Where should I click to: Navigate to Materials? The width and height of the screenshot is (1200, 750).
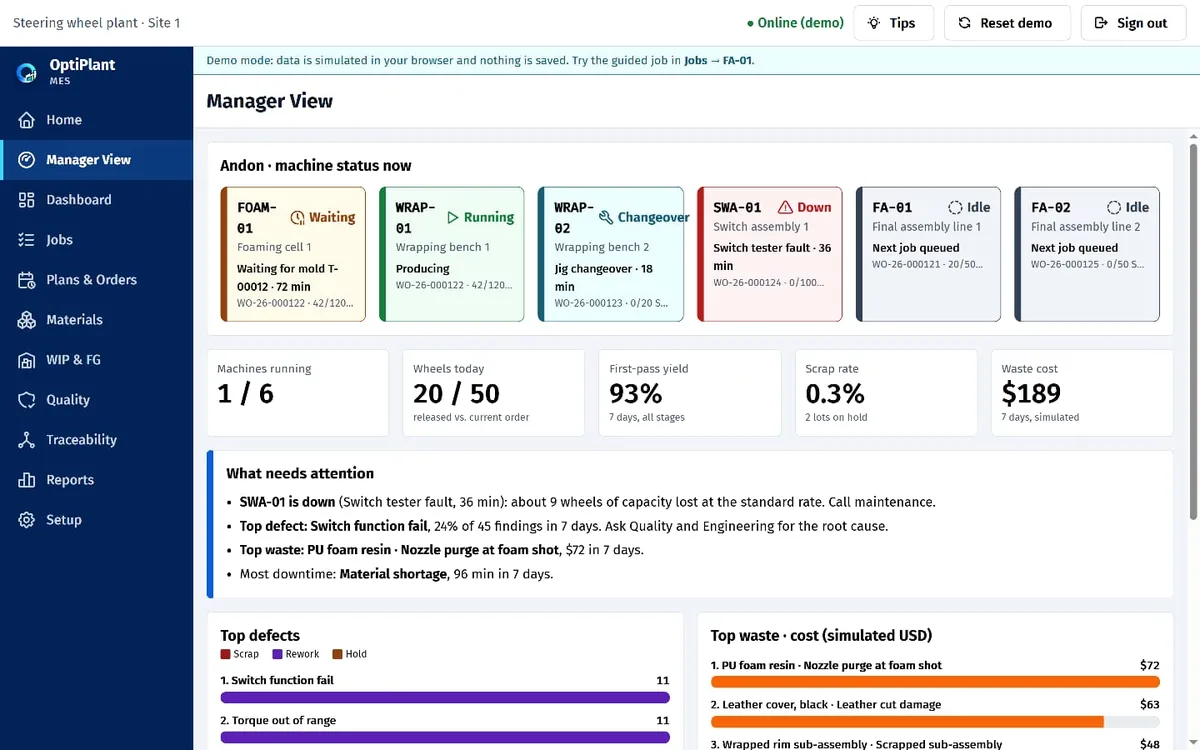click(96, 320)
